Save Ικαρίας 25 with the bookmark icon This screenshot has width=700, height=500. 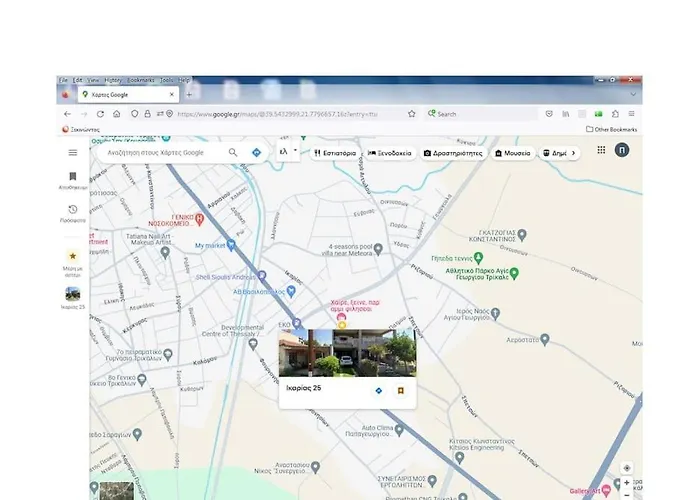click(401, 390)
